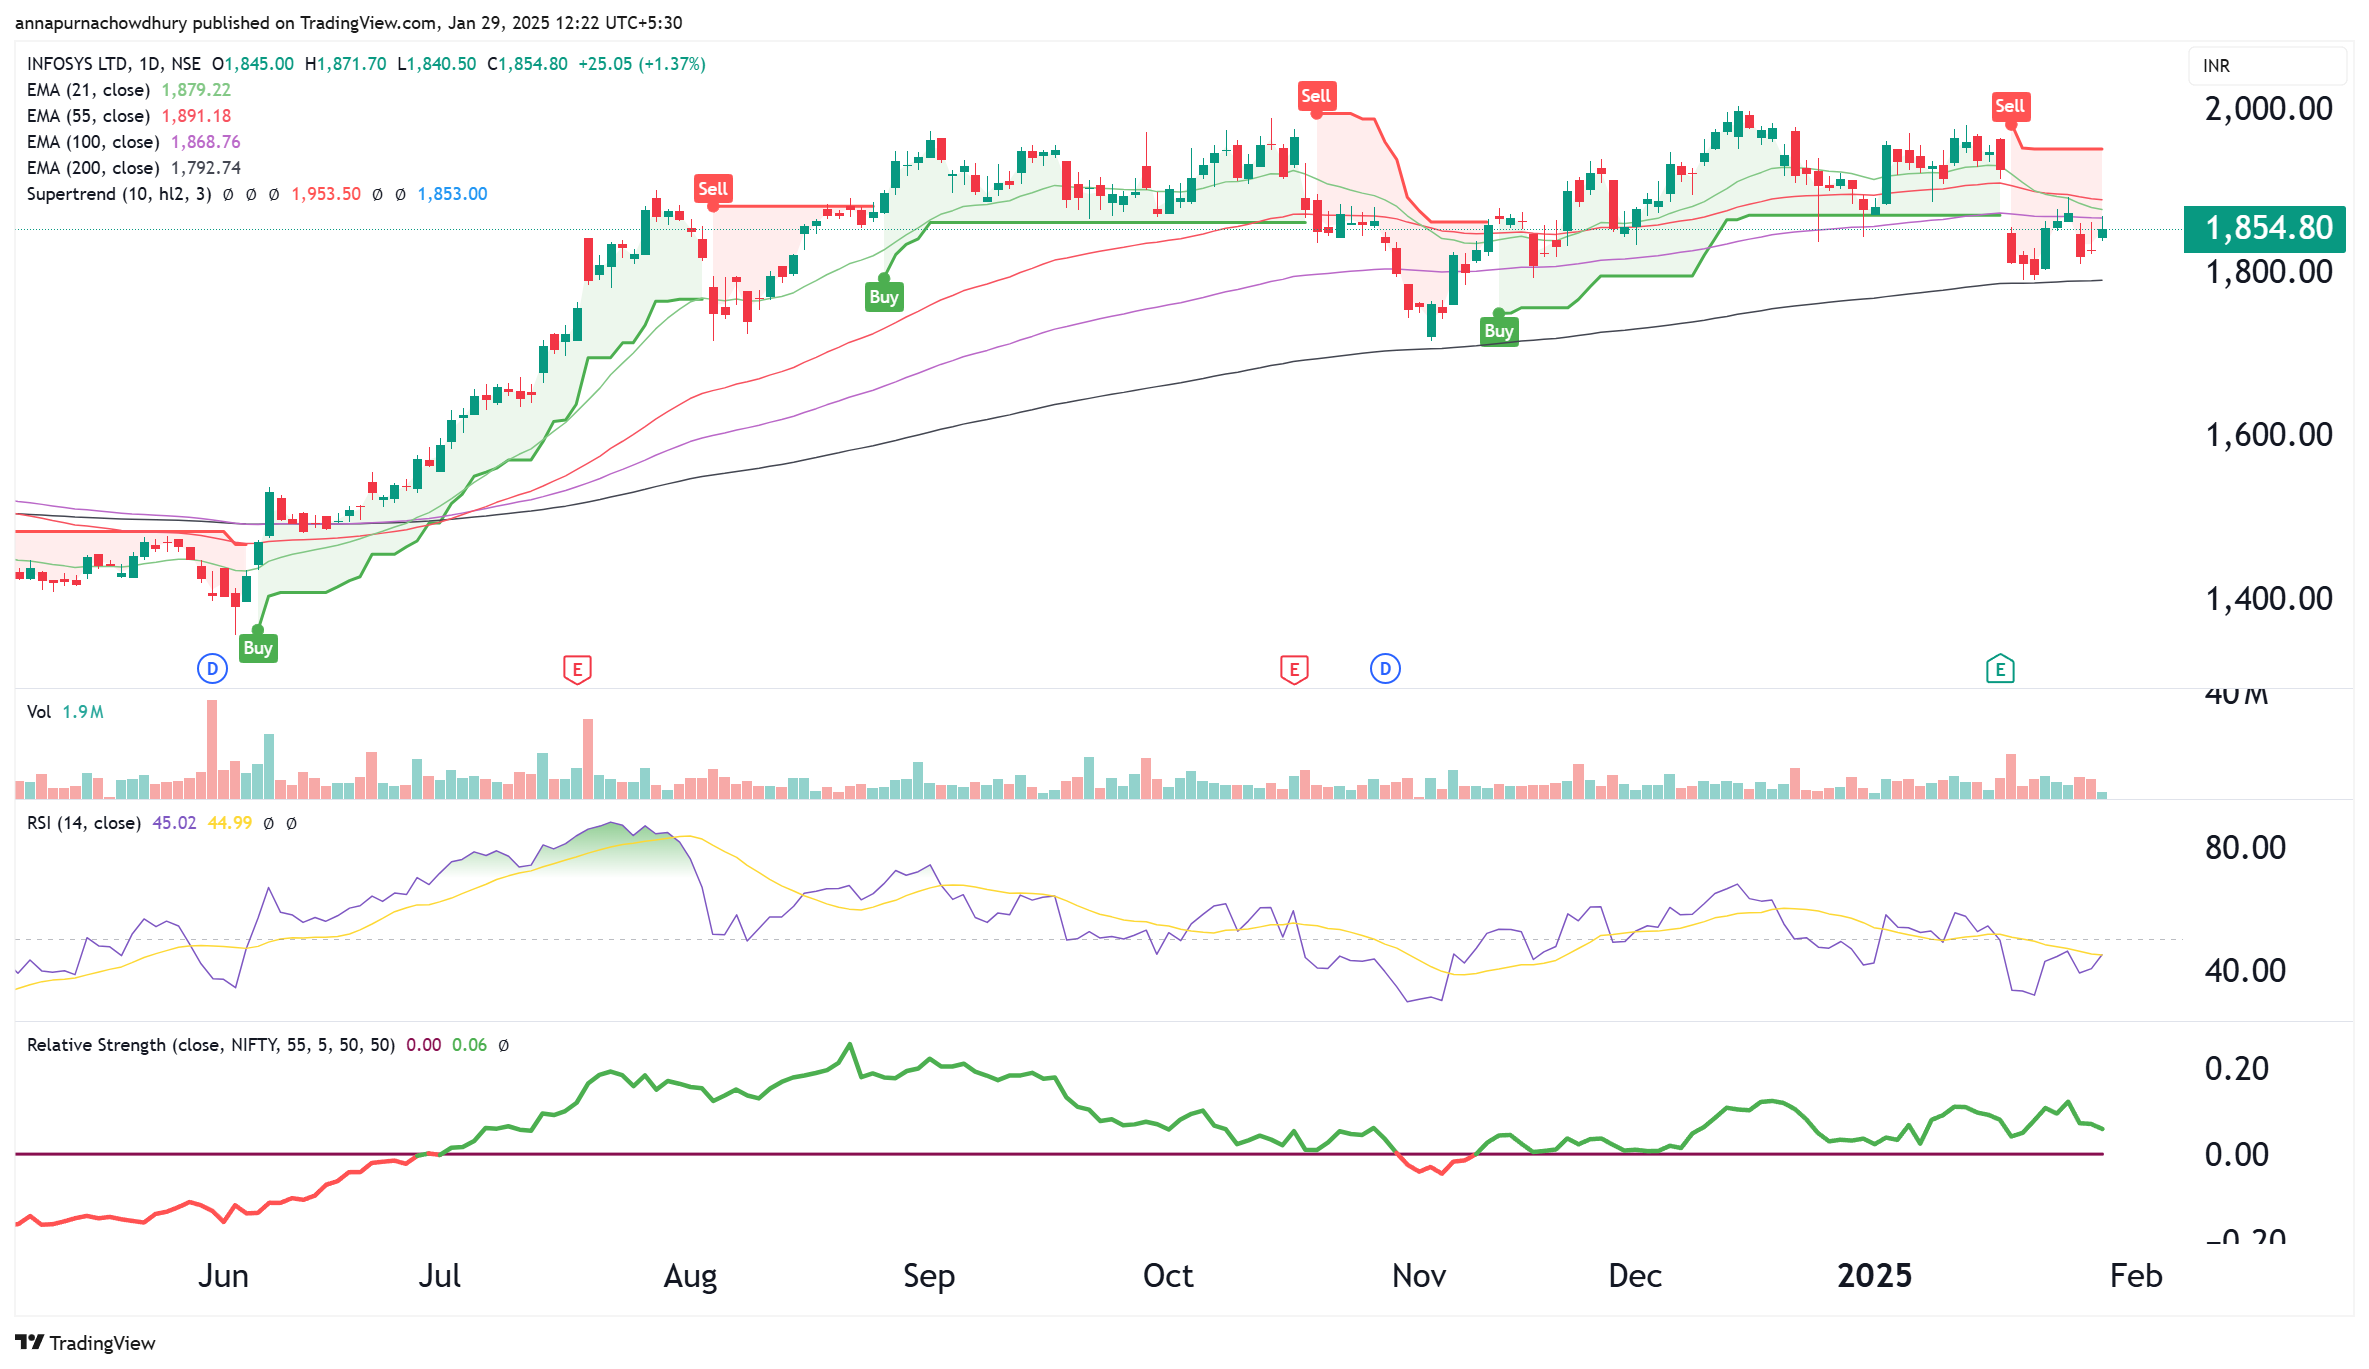
Task: Click the Buy signal label in June
Action: click(x=258, y=648)
